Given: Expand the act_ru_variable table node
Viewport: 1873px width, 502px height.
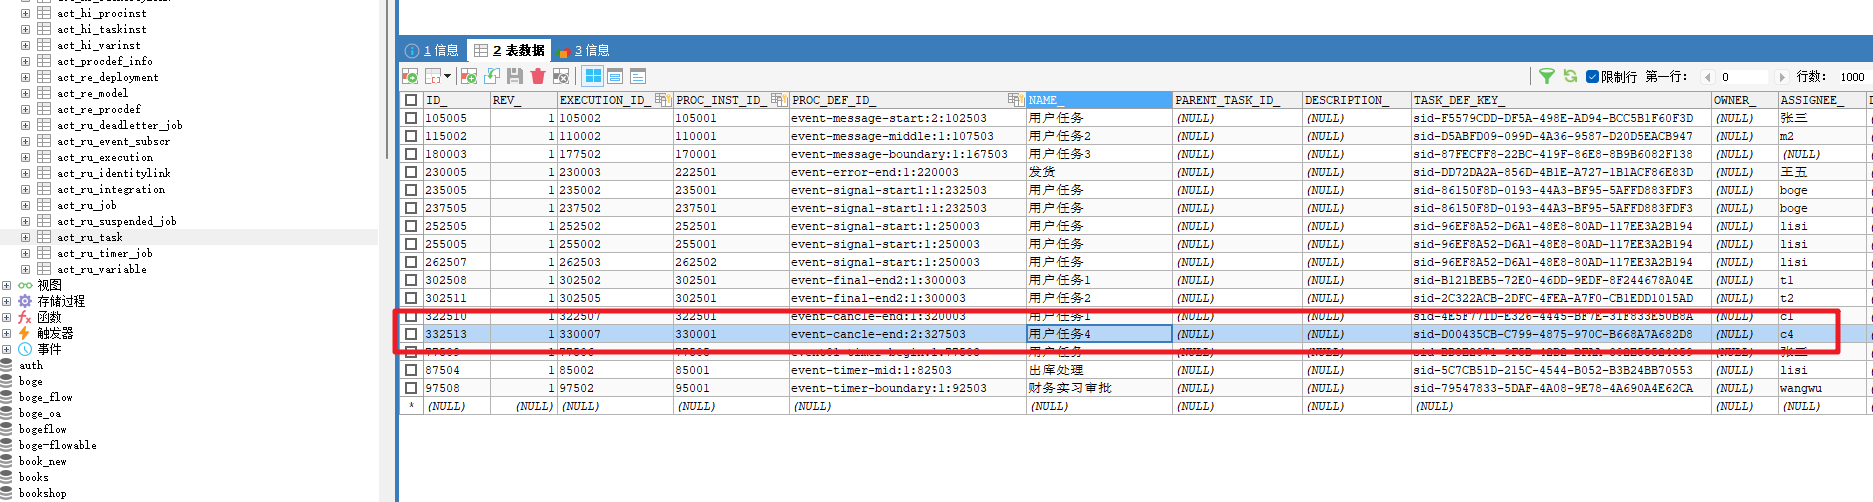Looking at the screenshot, I should click(26, 269).
